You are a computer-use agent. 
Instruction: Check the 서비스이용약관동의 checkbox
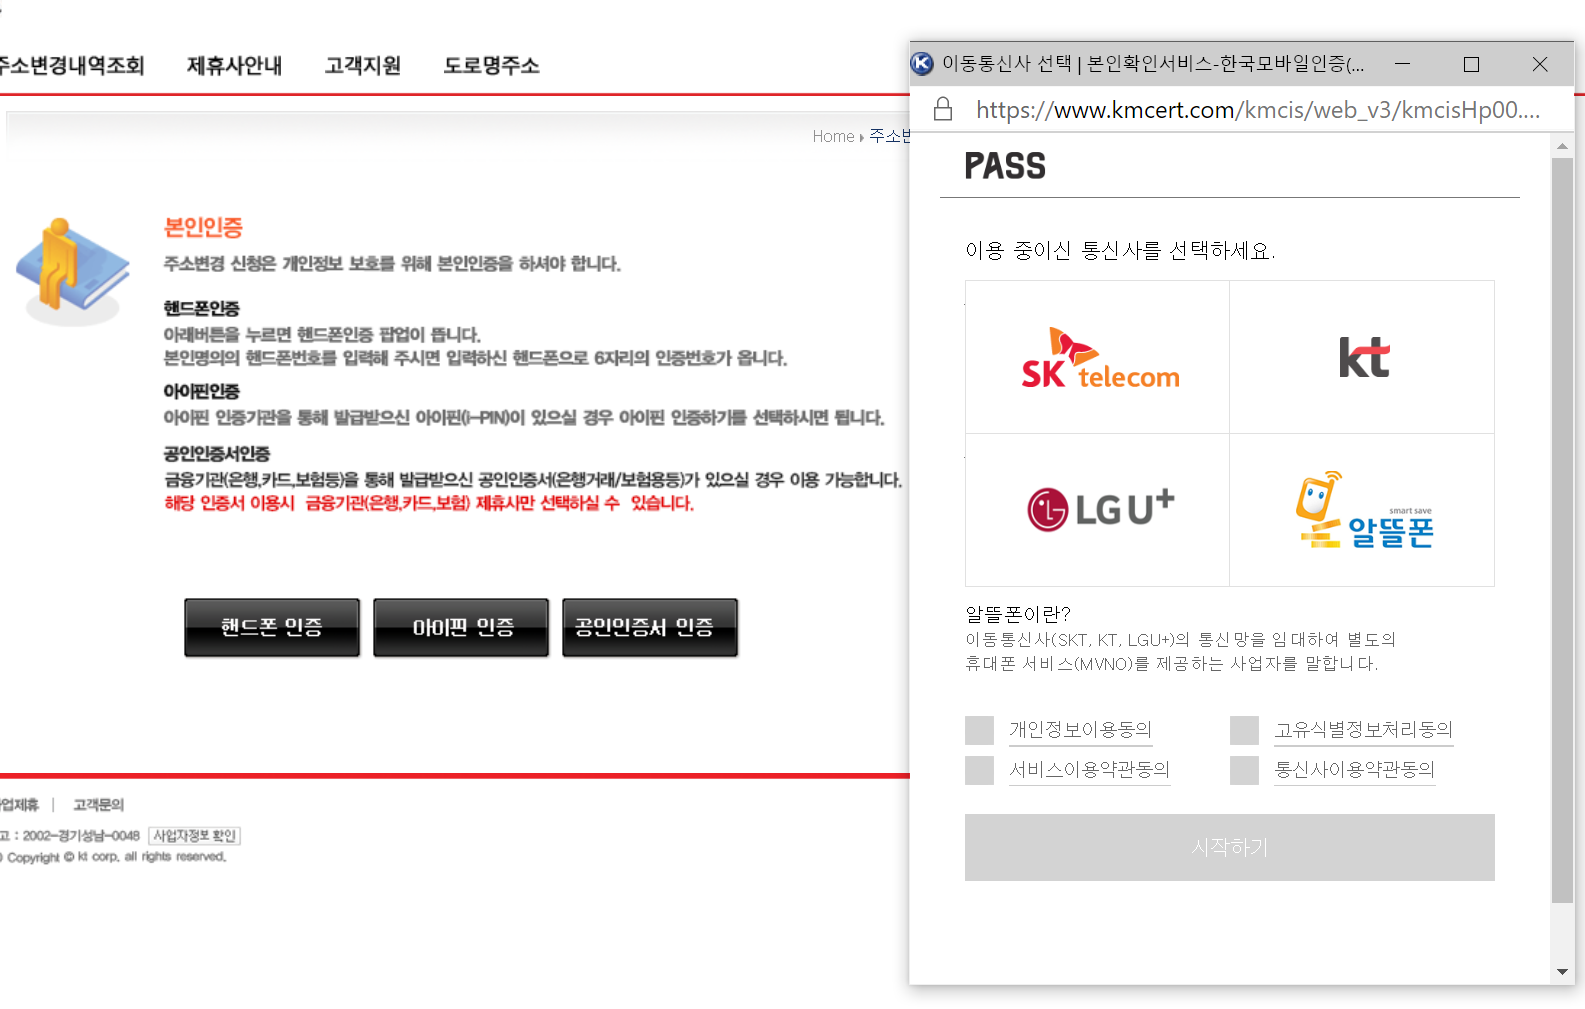click(979, 770)
